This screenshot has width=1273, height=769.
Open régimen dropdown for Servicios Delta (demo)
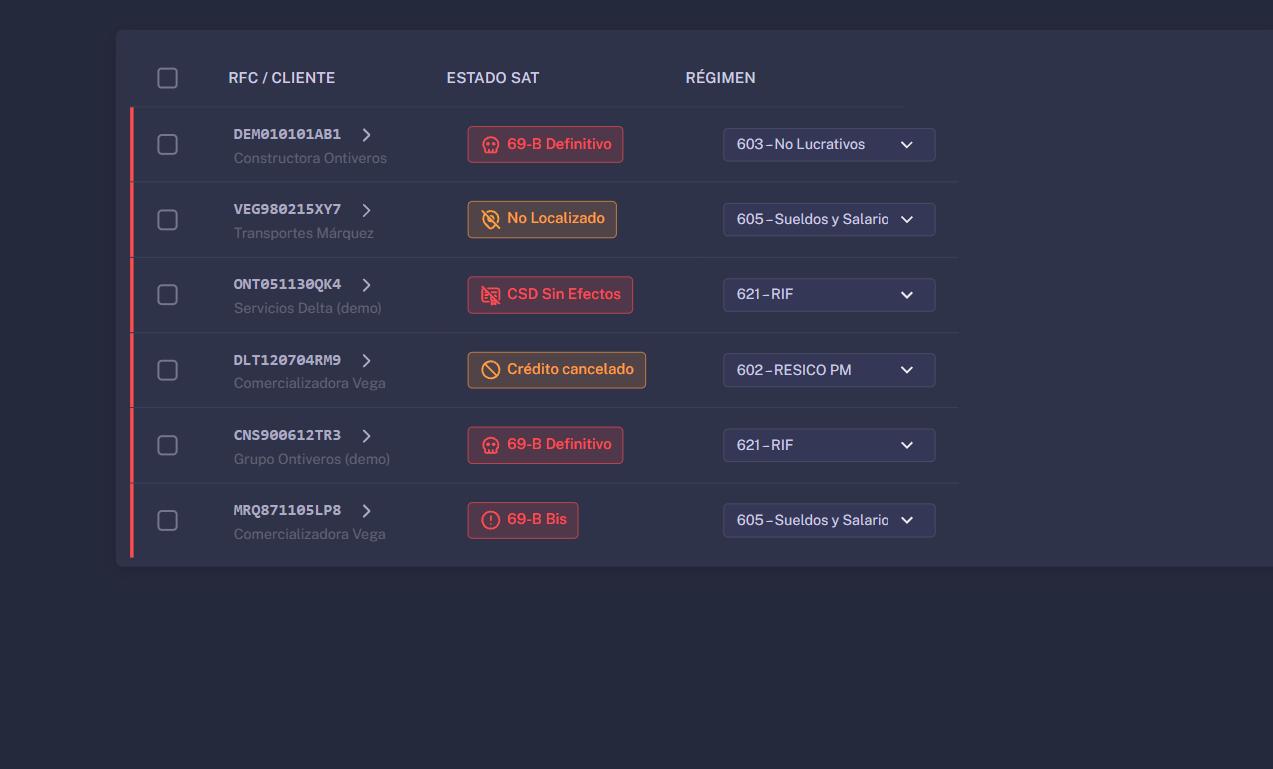[x=829, y=295]
